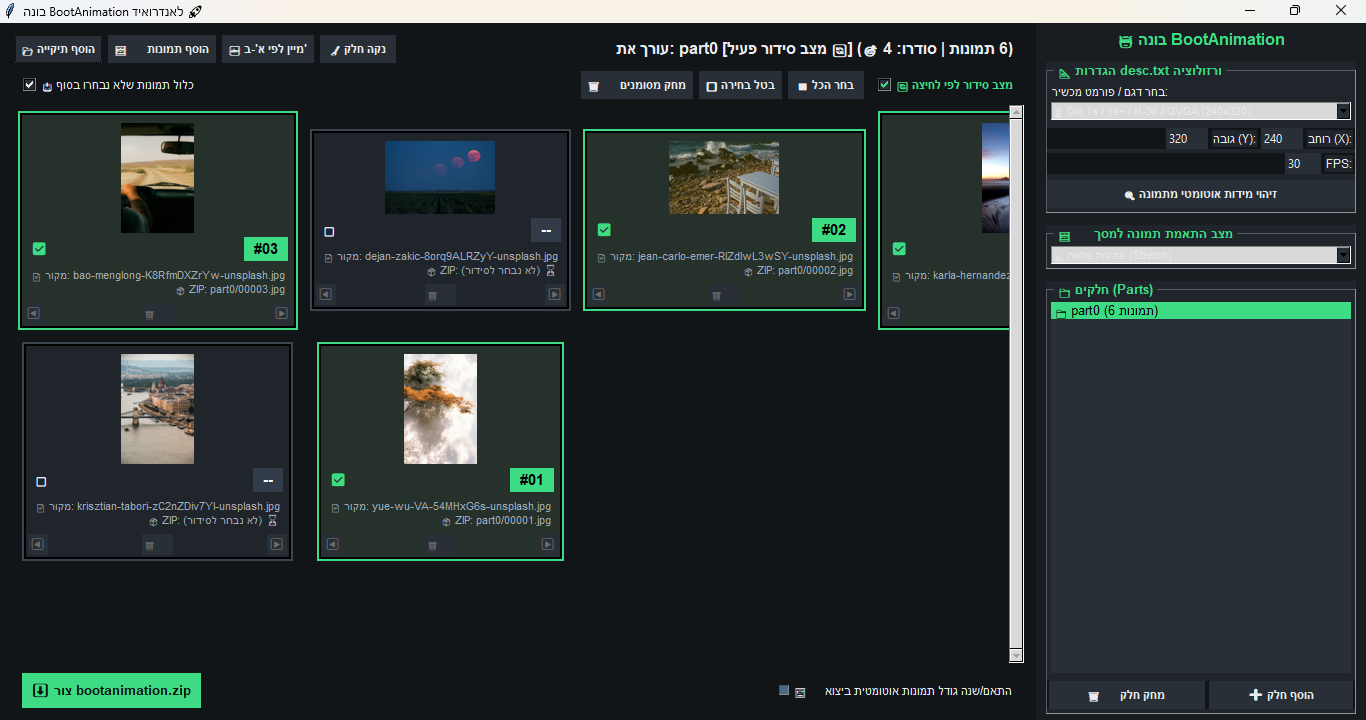Move the bao-menglong image left with its arrow
This screenshot has width=1366, height=720.
[33, 313]
